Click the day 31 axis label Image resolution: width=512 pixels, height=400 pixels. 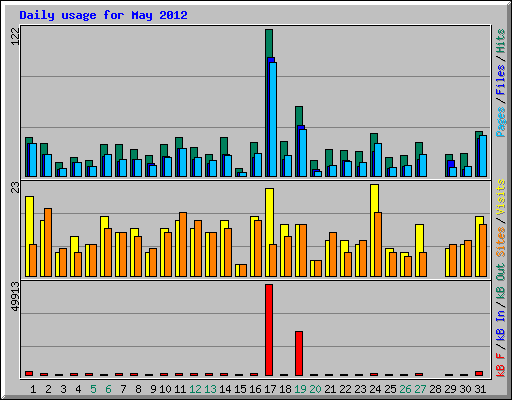pyautogui.click(x=480, y=389)
